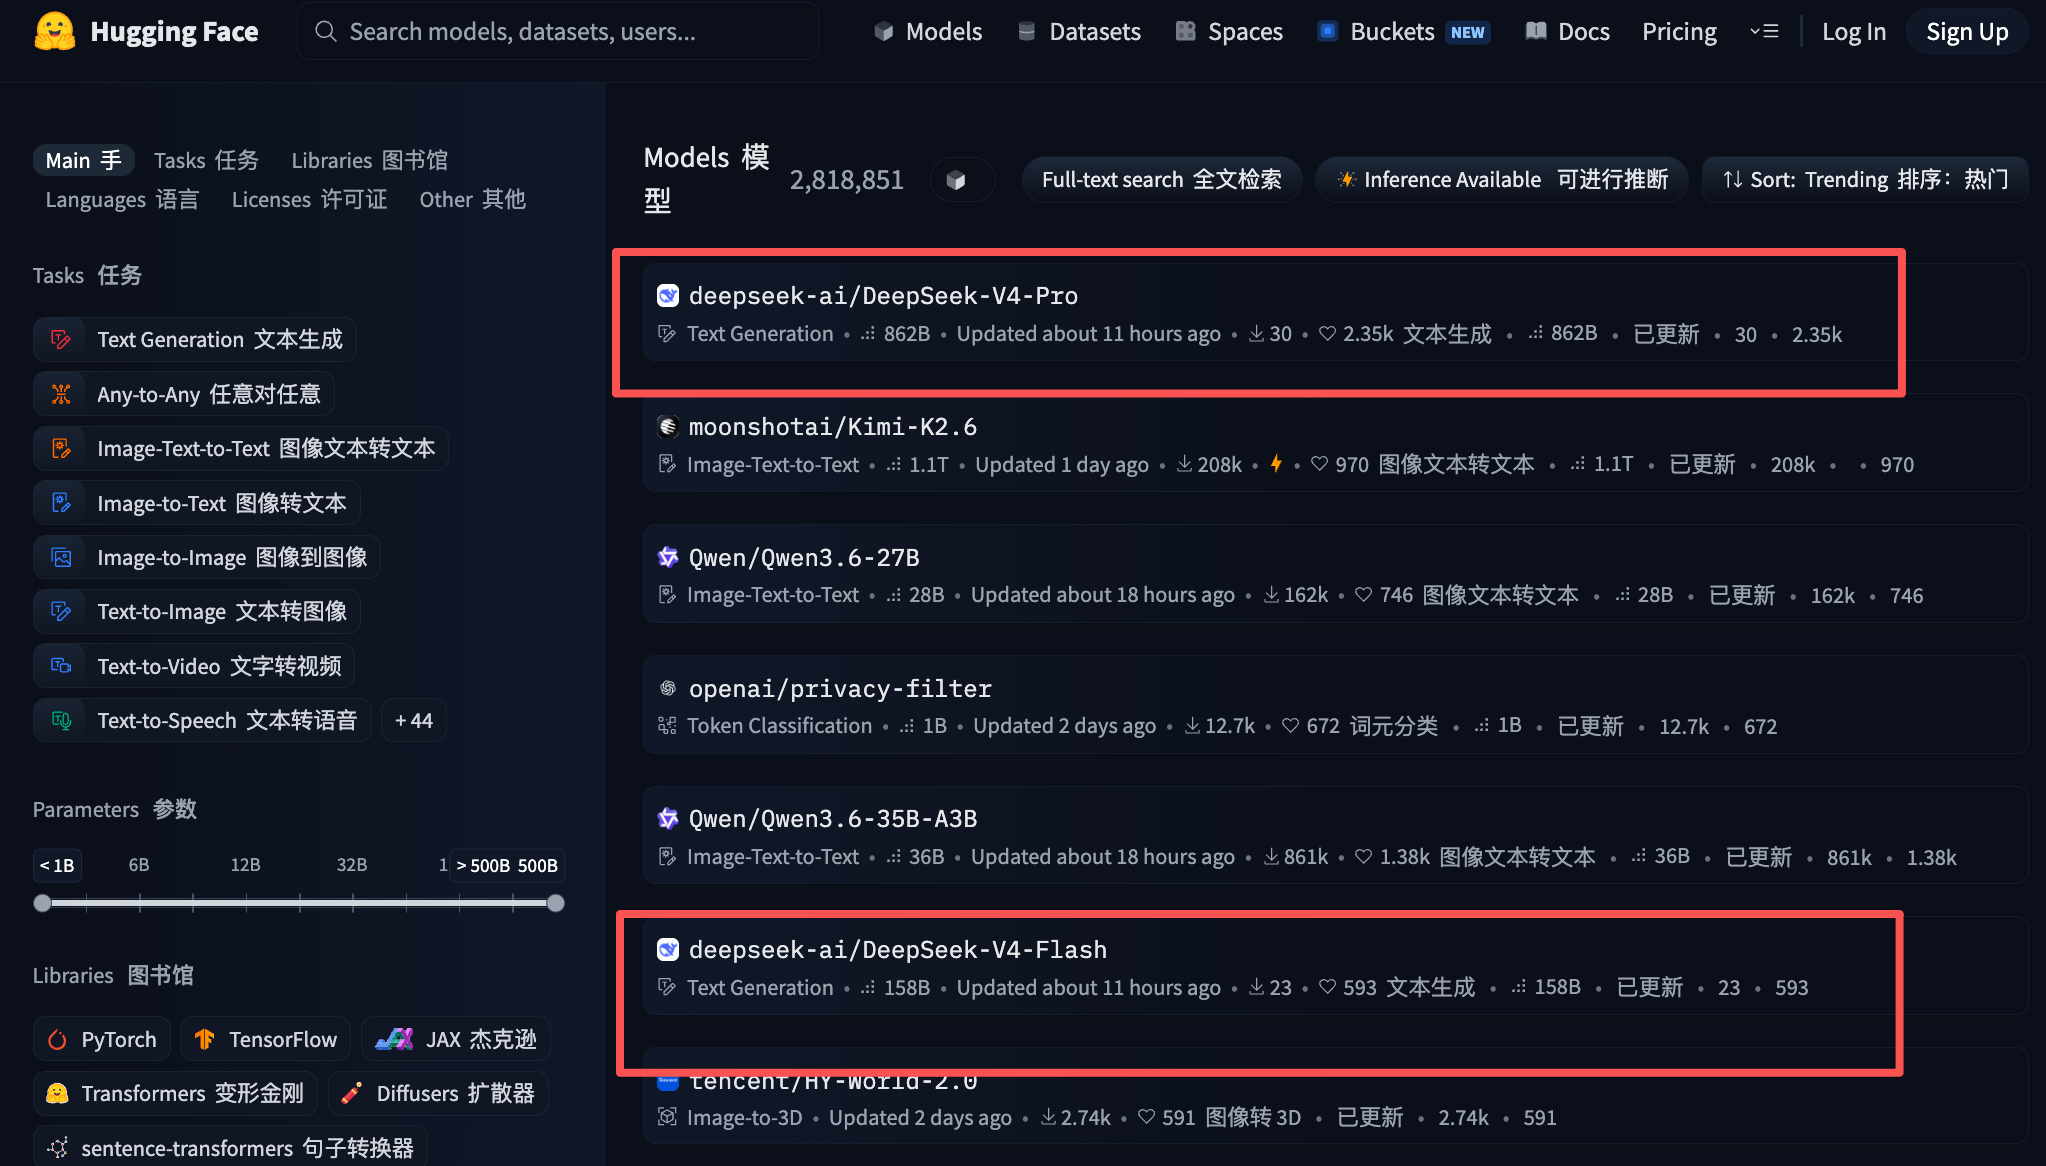This screenshot has height=1166, width=2046.
Task: Toggle the Text Generation task filter
Action: point(193,339)
